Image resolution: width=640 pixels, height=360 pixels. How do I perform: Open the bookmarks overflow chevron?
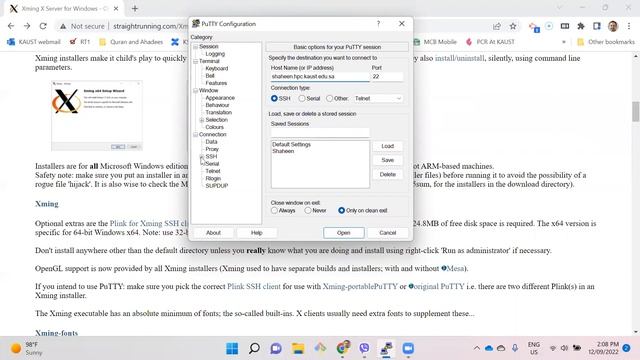[564, 42]
